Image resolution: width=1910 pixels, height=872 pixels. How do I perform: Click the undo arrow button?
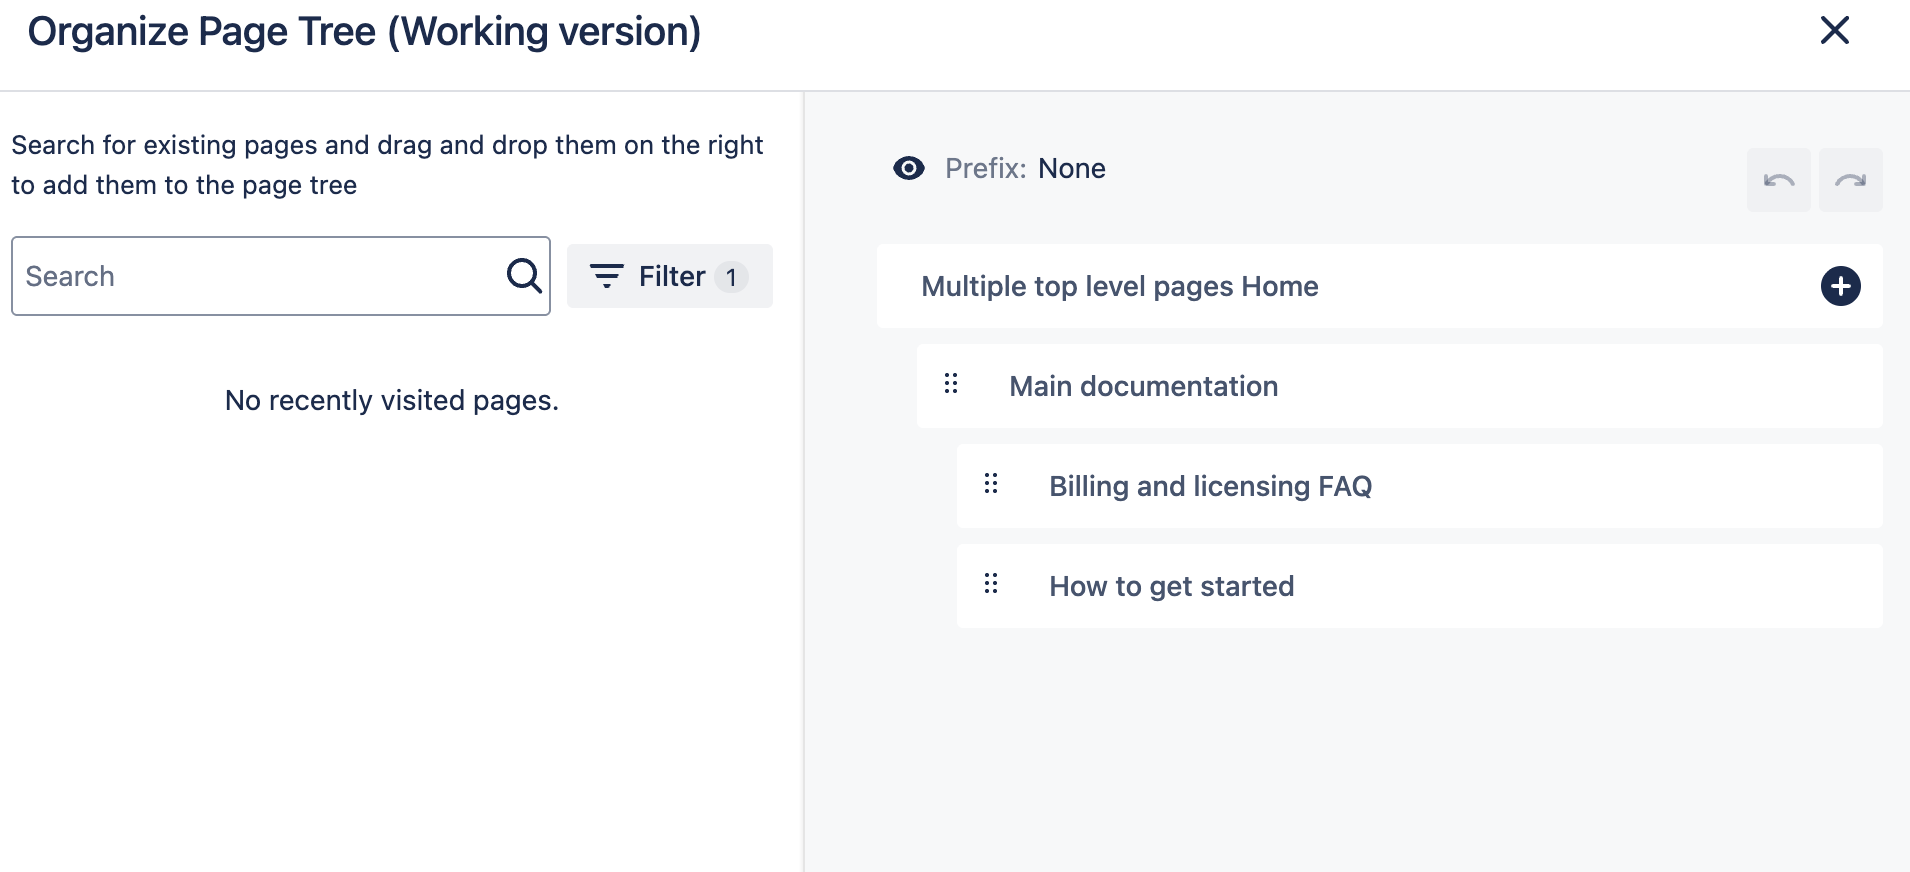point(1778,180)
